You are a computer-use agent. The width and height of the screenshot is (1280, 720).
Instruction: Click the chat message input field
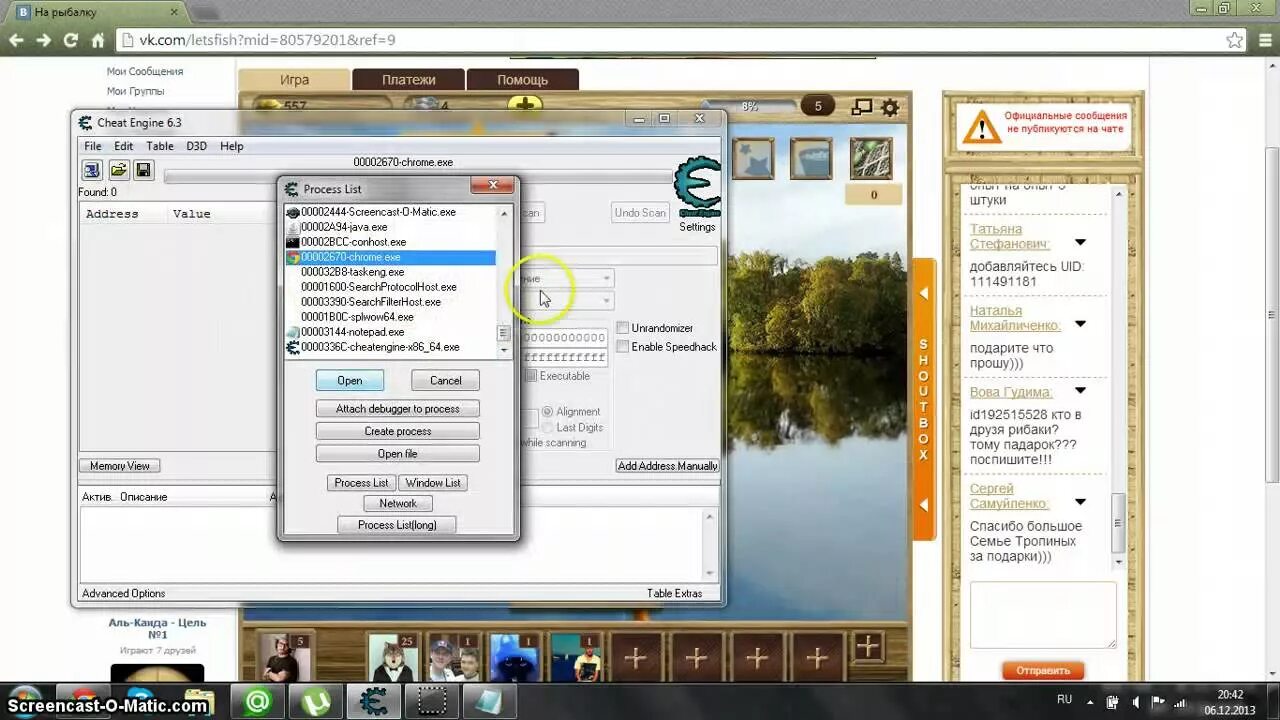pos(1043,615)
